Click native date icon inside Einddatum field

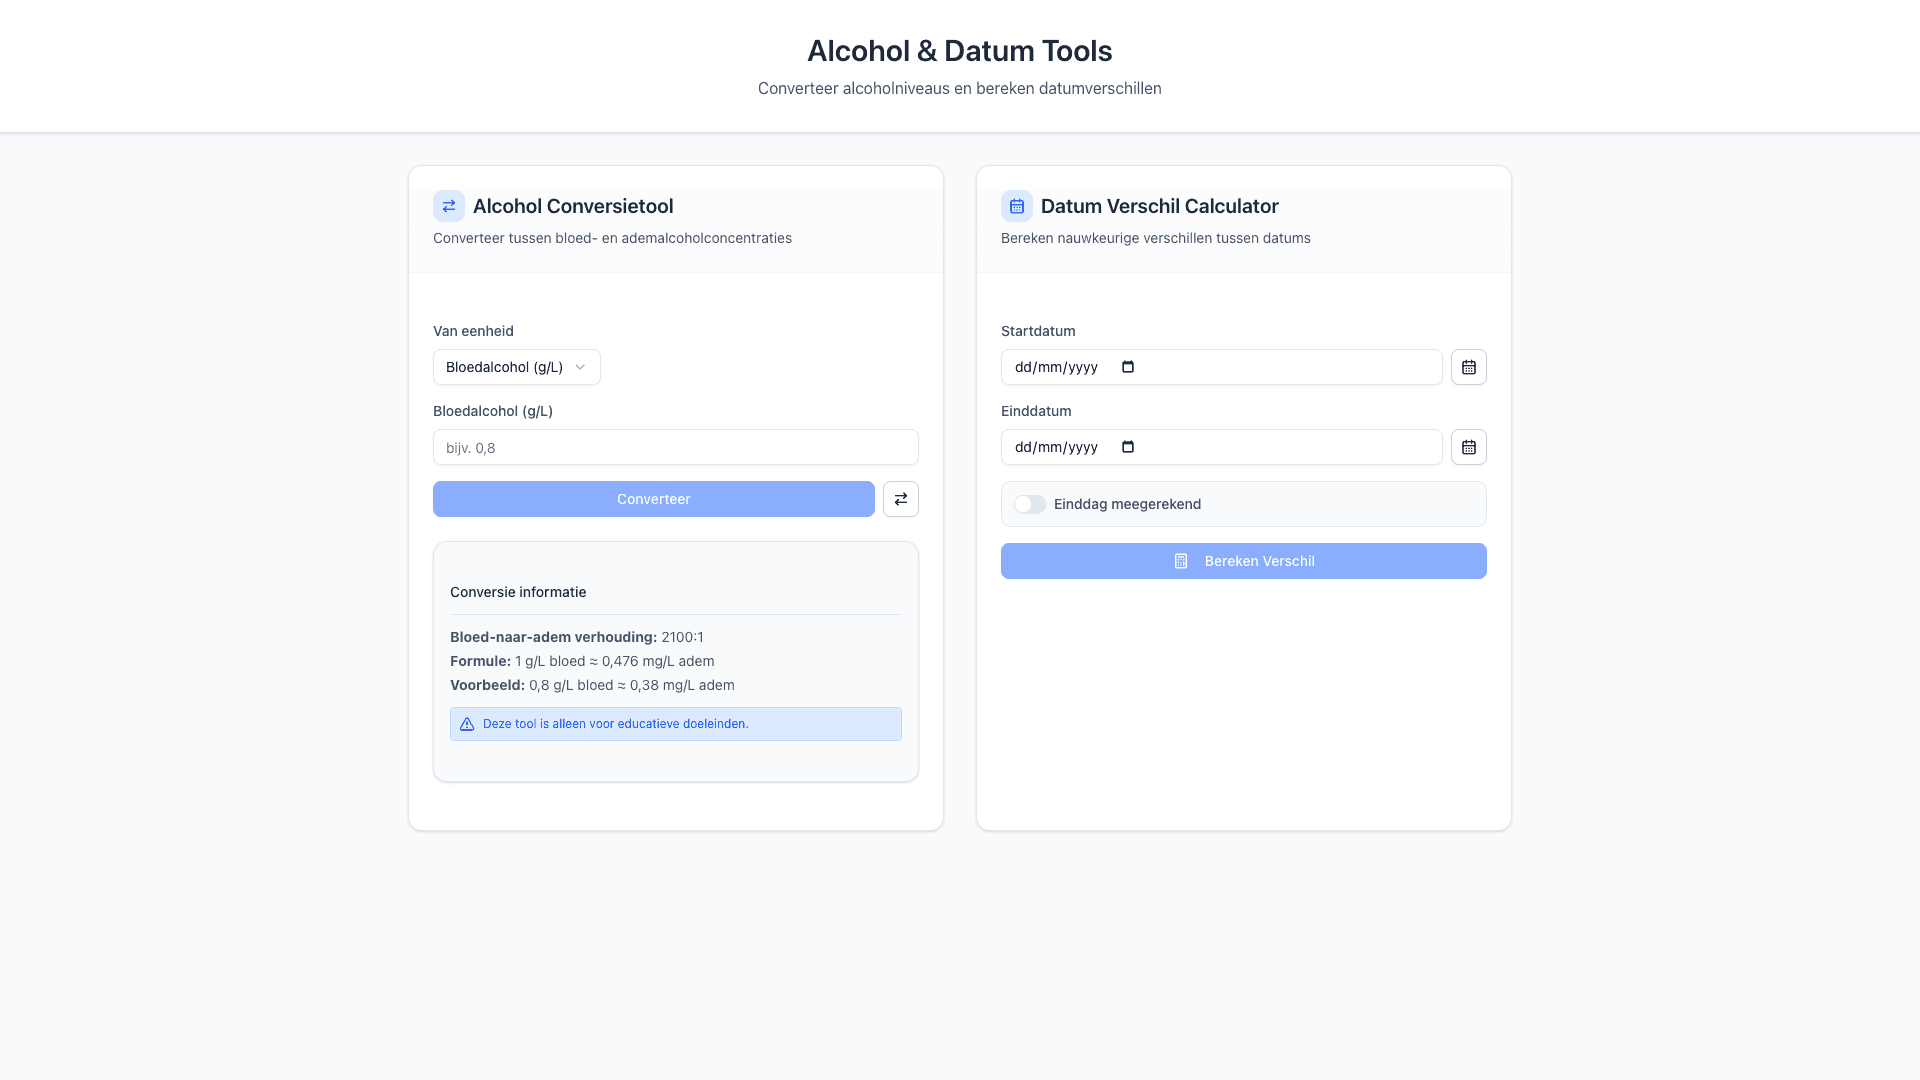[x=1128, y=447]
